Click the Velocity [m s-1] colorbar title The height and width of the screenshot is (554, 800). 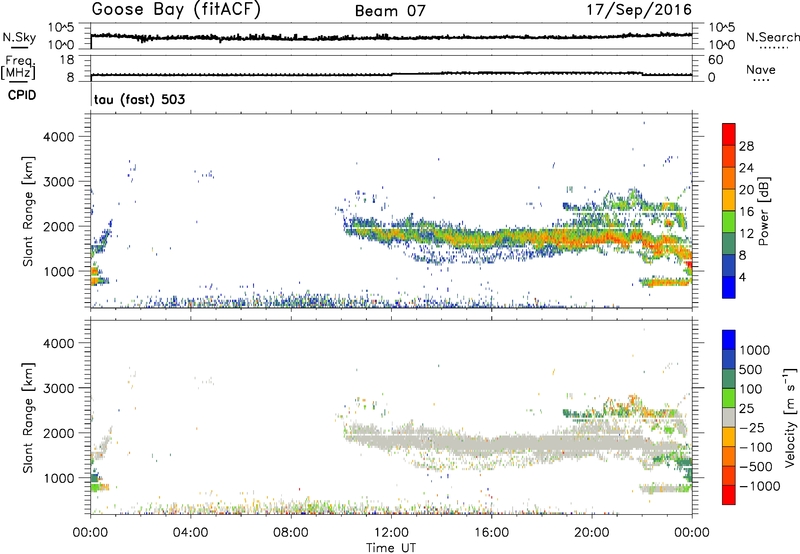[790, 417]
